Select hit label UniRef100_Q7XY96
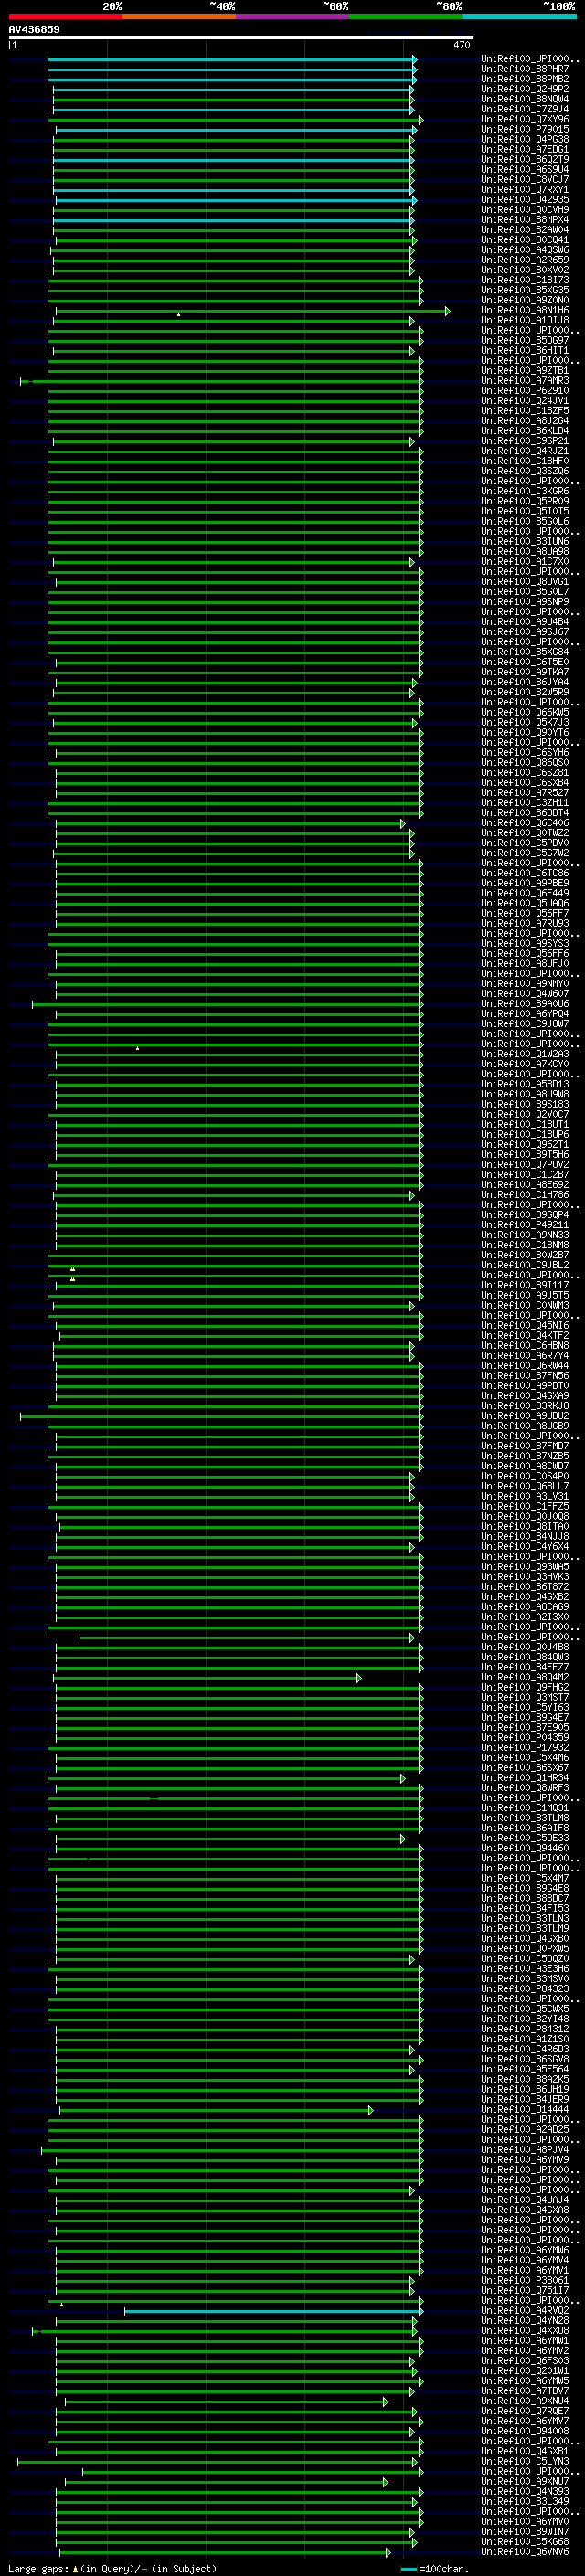This screenshot has height=2576, width=585. 525,120
